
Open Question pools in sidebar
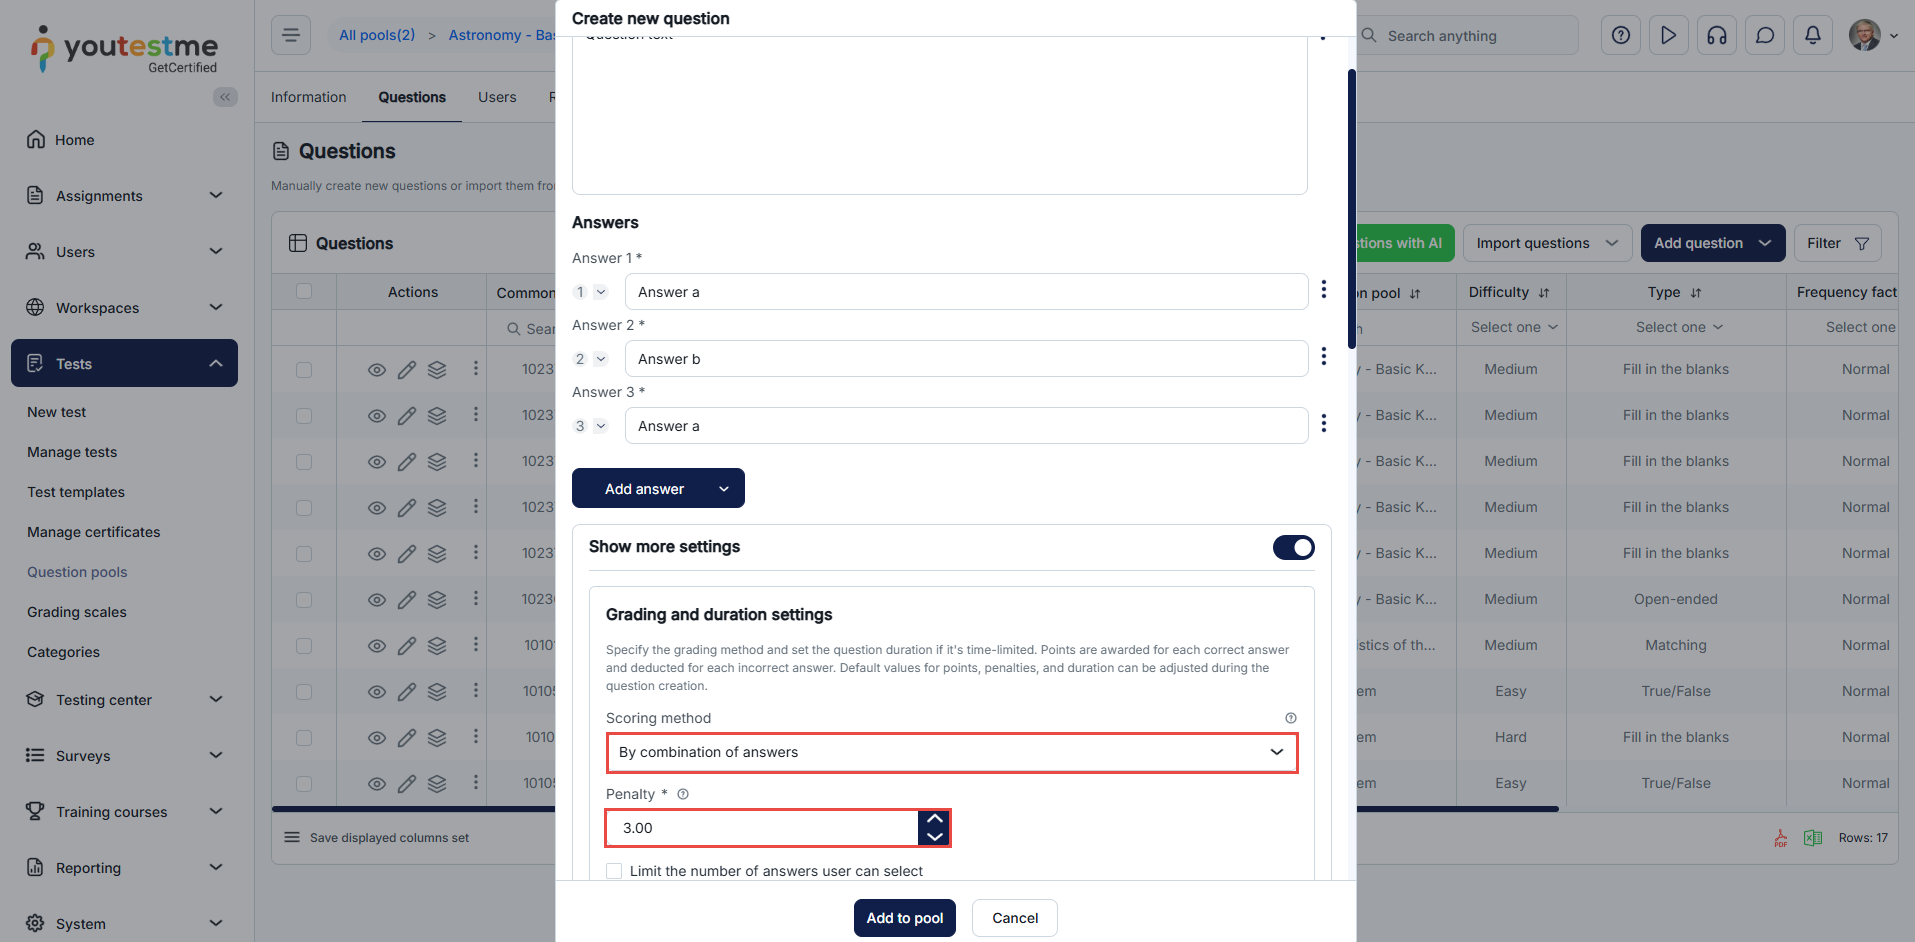(77, 572)
